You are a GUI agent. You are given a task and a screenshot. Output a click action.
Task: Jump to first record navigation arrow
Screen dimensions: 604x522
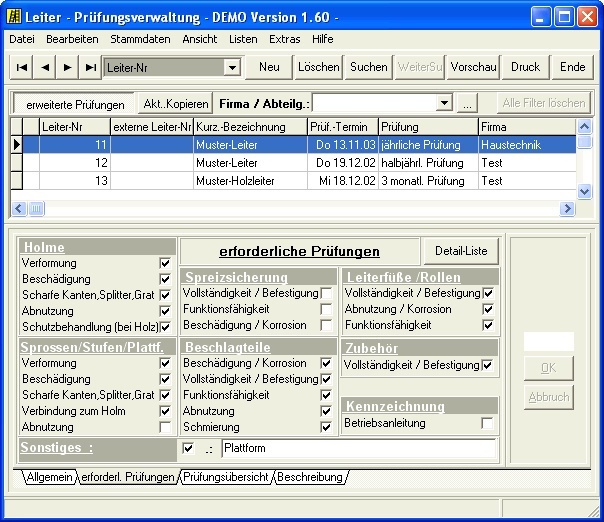(x=21, y=67)
